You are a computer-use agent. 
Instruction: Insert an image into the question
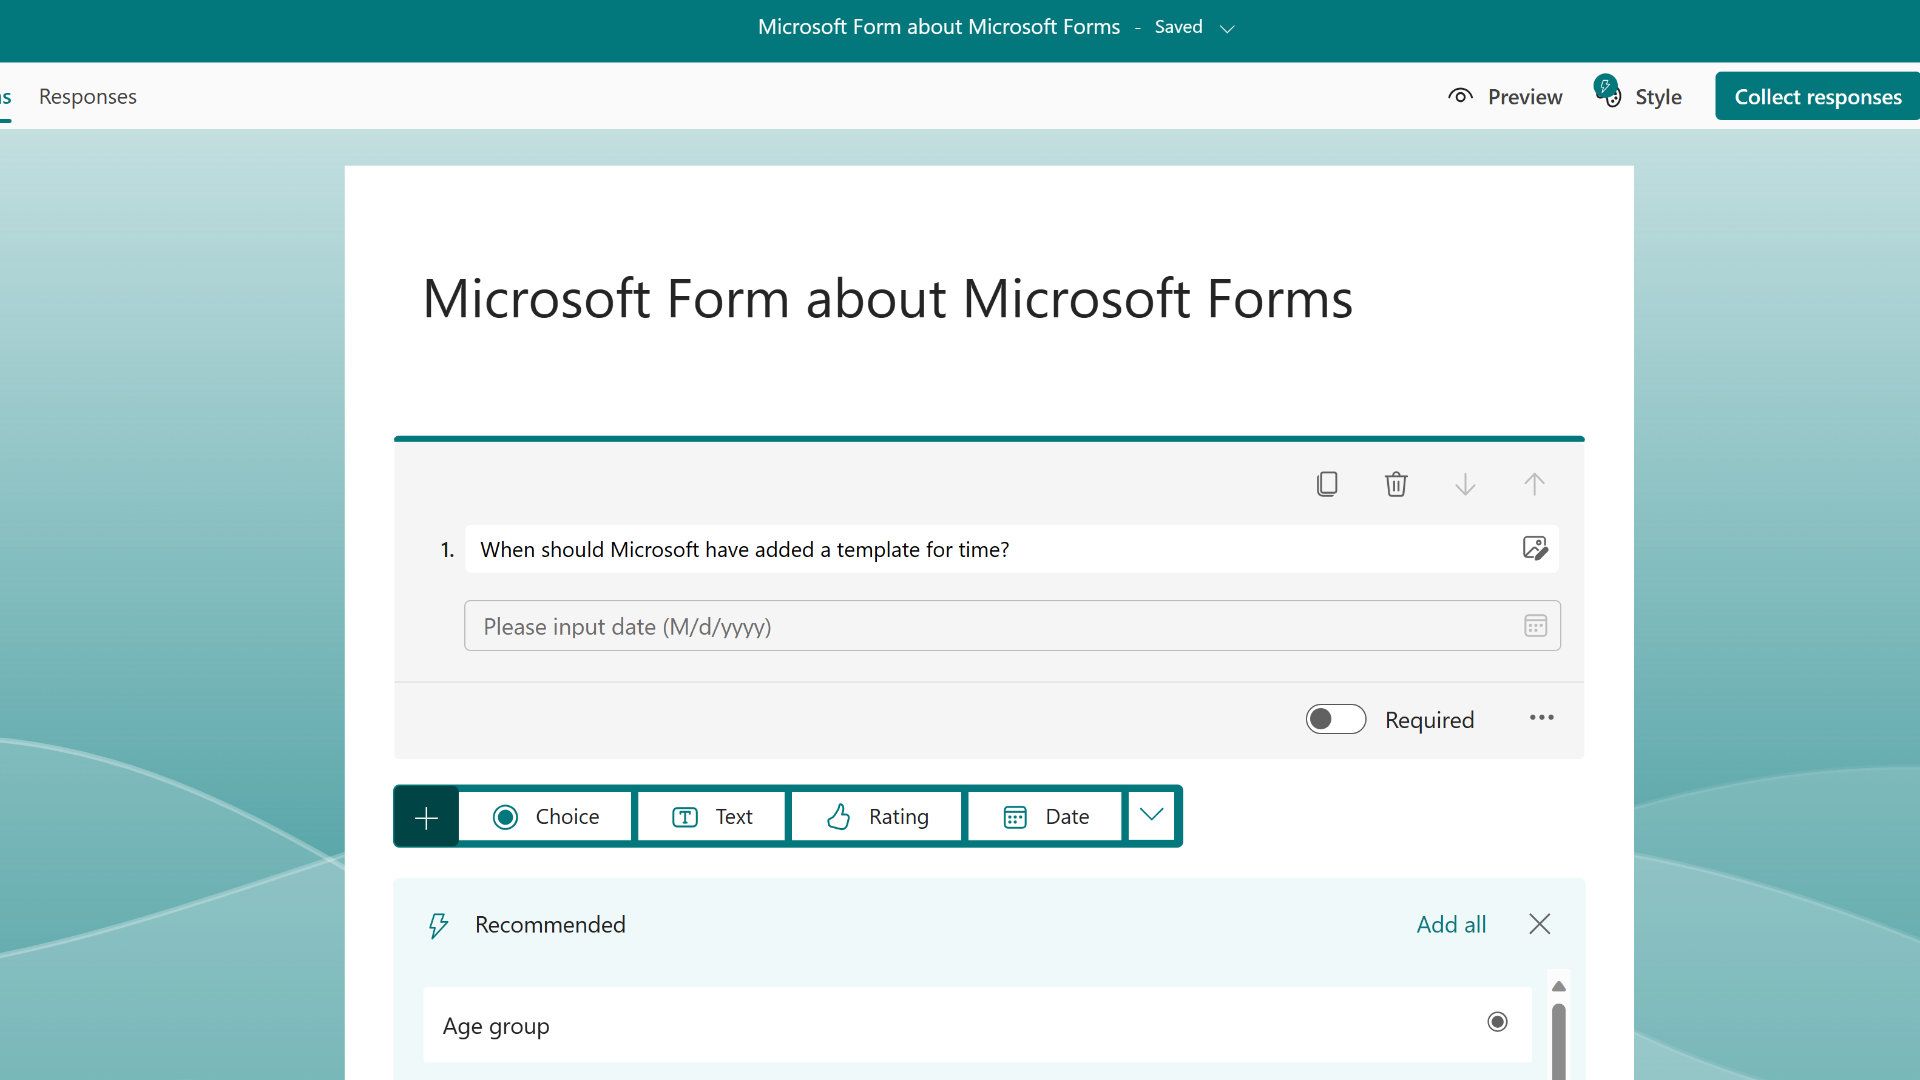[1536, 549]
